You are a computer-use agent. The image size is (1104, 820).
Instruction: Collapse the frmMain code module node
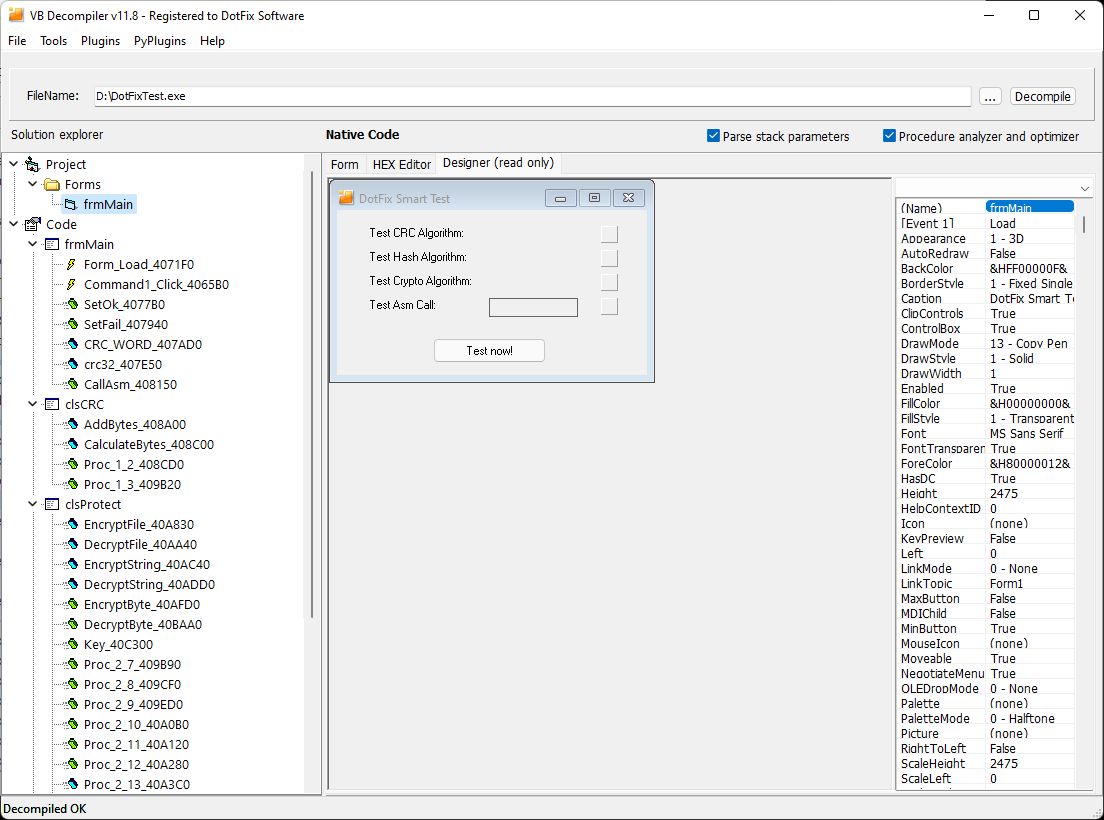(x=32, y=244)
